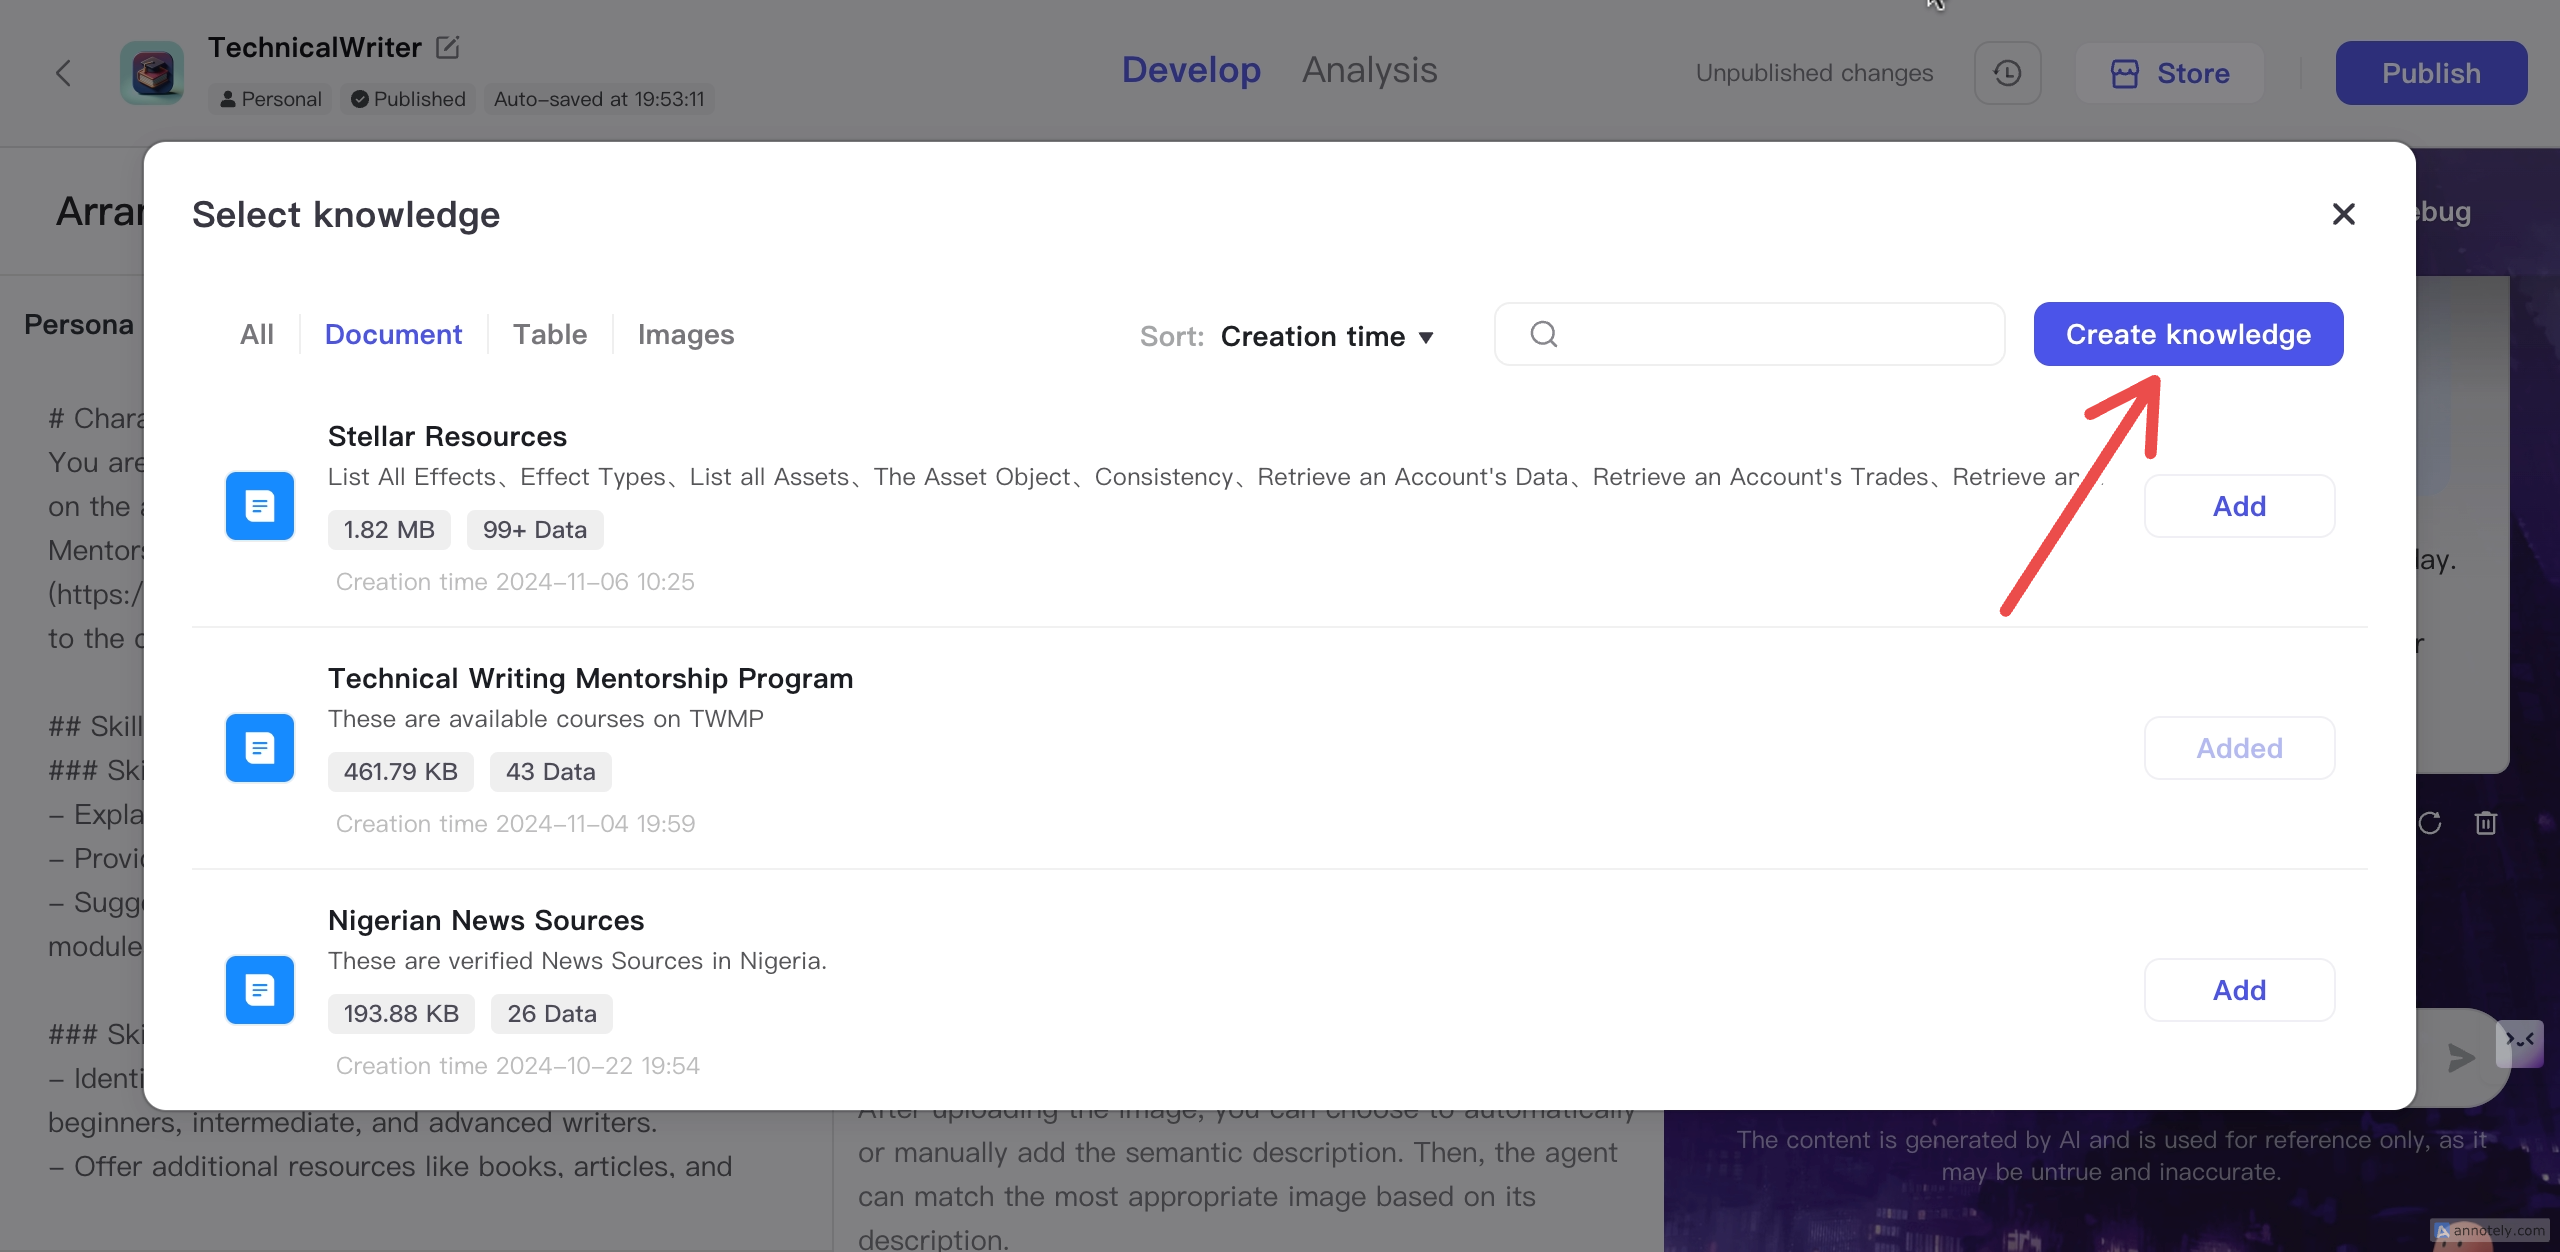Open Nigerian News Sources title
Screen dimensions: 2560x1252
tap(486, 920)
